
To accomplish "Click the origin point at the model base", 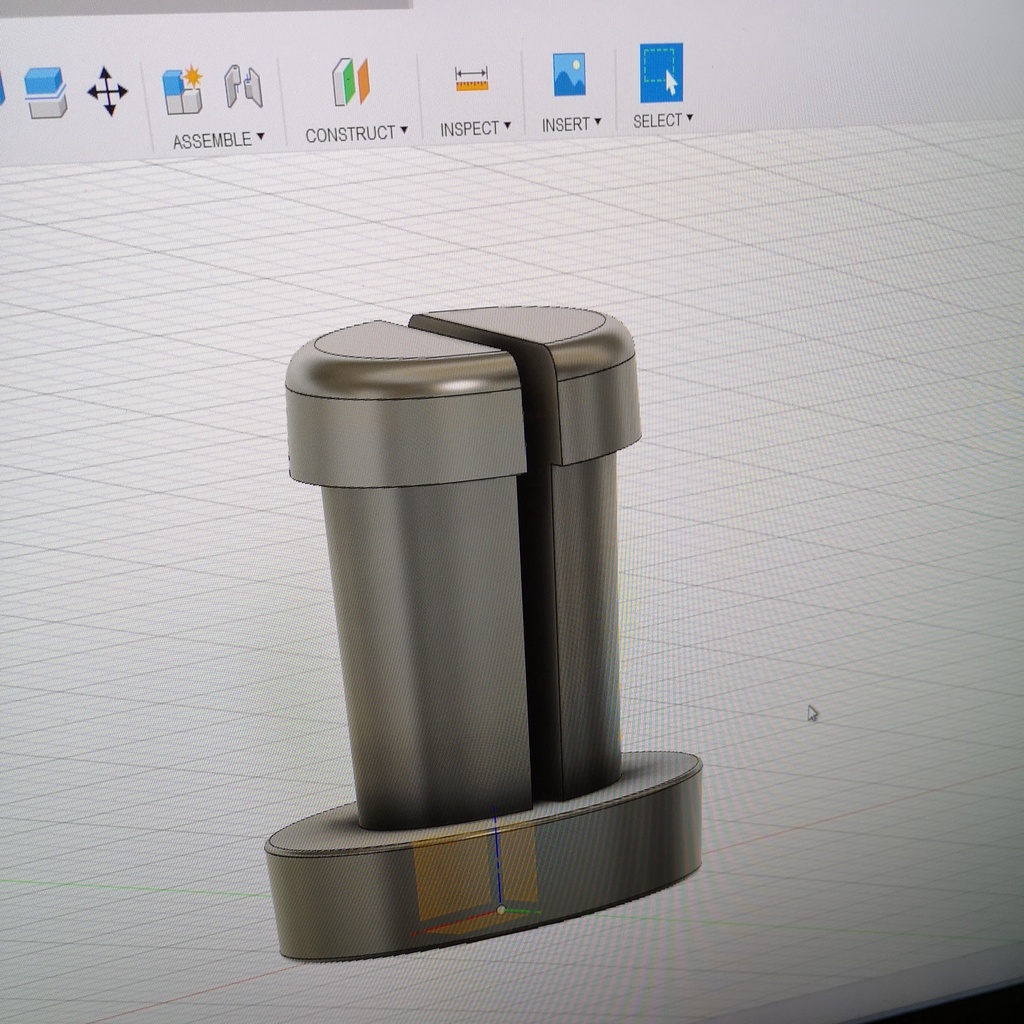I will (x=500, y=911).
